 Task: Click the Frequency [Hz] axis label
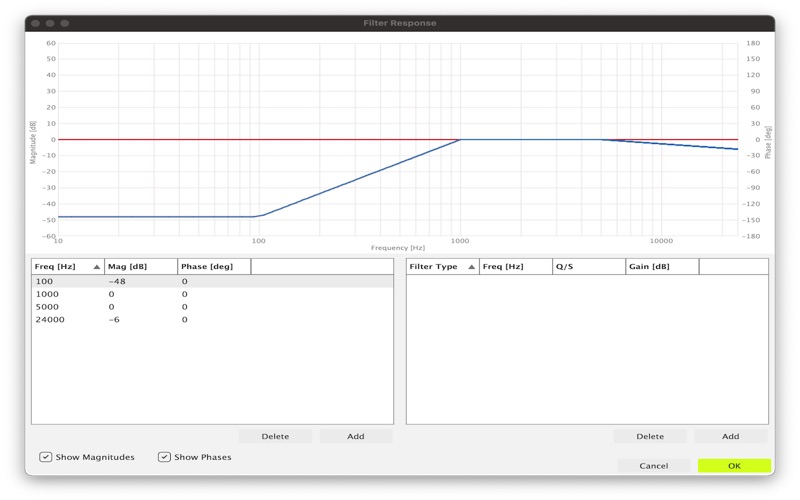click(398, 247)
